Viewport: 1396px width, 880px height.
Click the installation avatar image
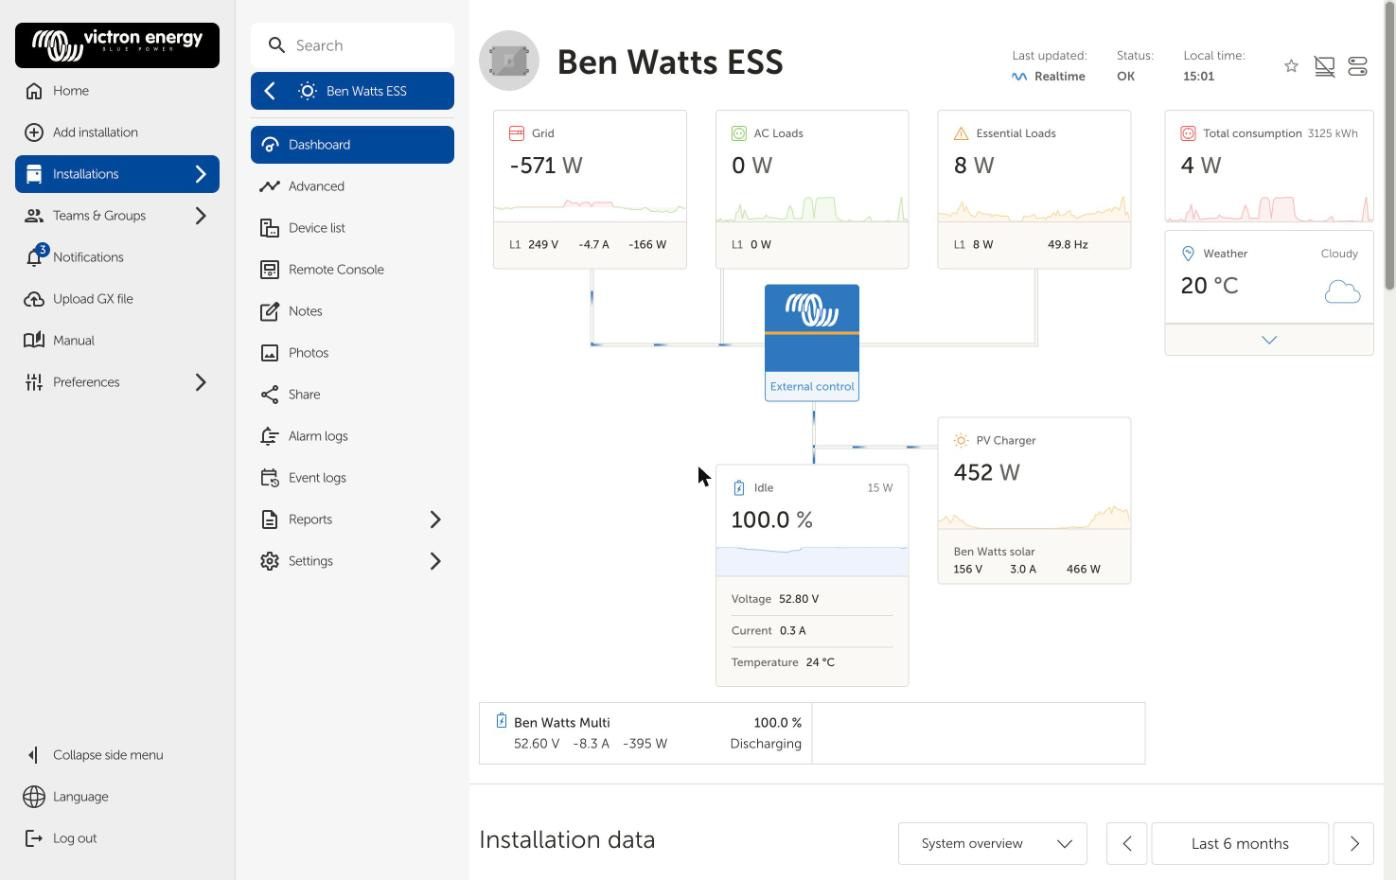point(509,61)
